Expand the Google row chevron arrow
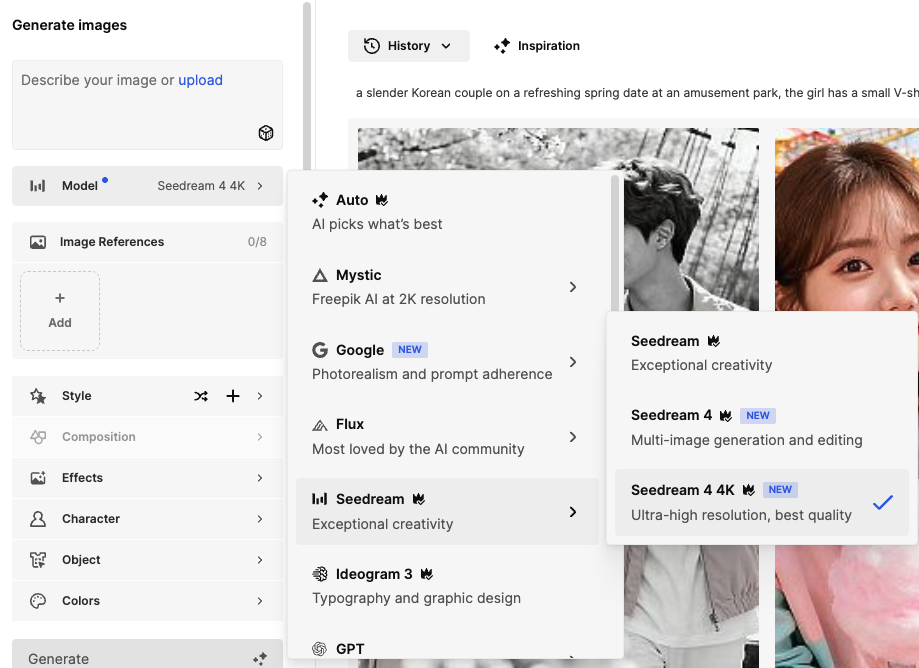Image resolution: width=919 pixels, height=668 pixels. tap(573, 362)
